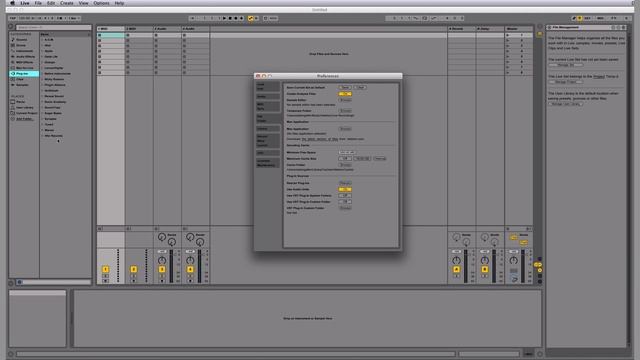Click the Arrangement Record button
640x360 pixels.
tap(236, 18)
